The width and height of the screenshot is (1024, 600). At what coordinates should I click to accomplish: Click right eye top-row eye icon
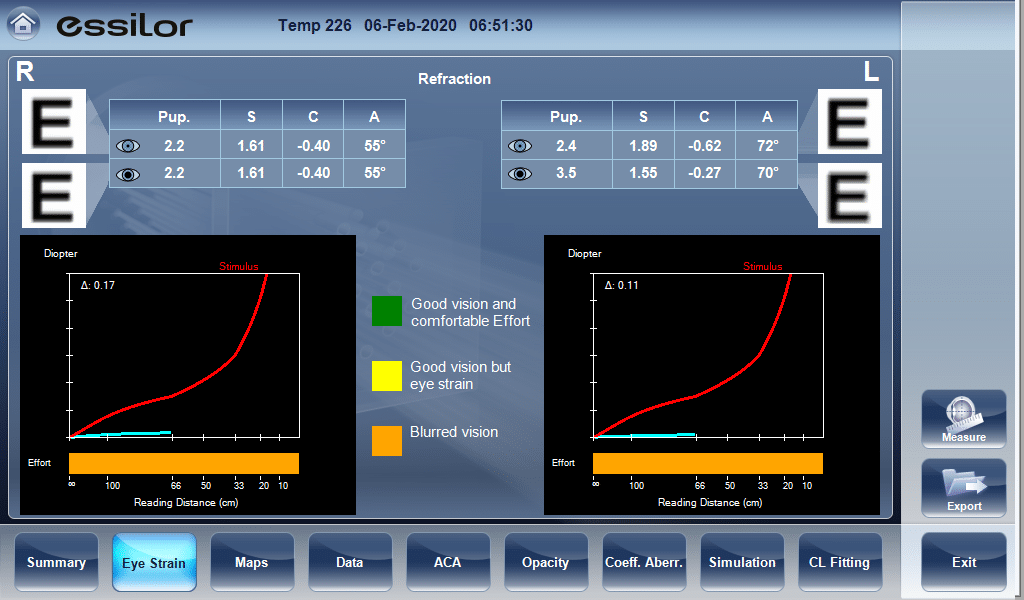pos(128,146)
